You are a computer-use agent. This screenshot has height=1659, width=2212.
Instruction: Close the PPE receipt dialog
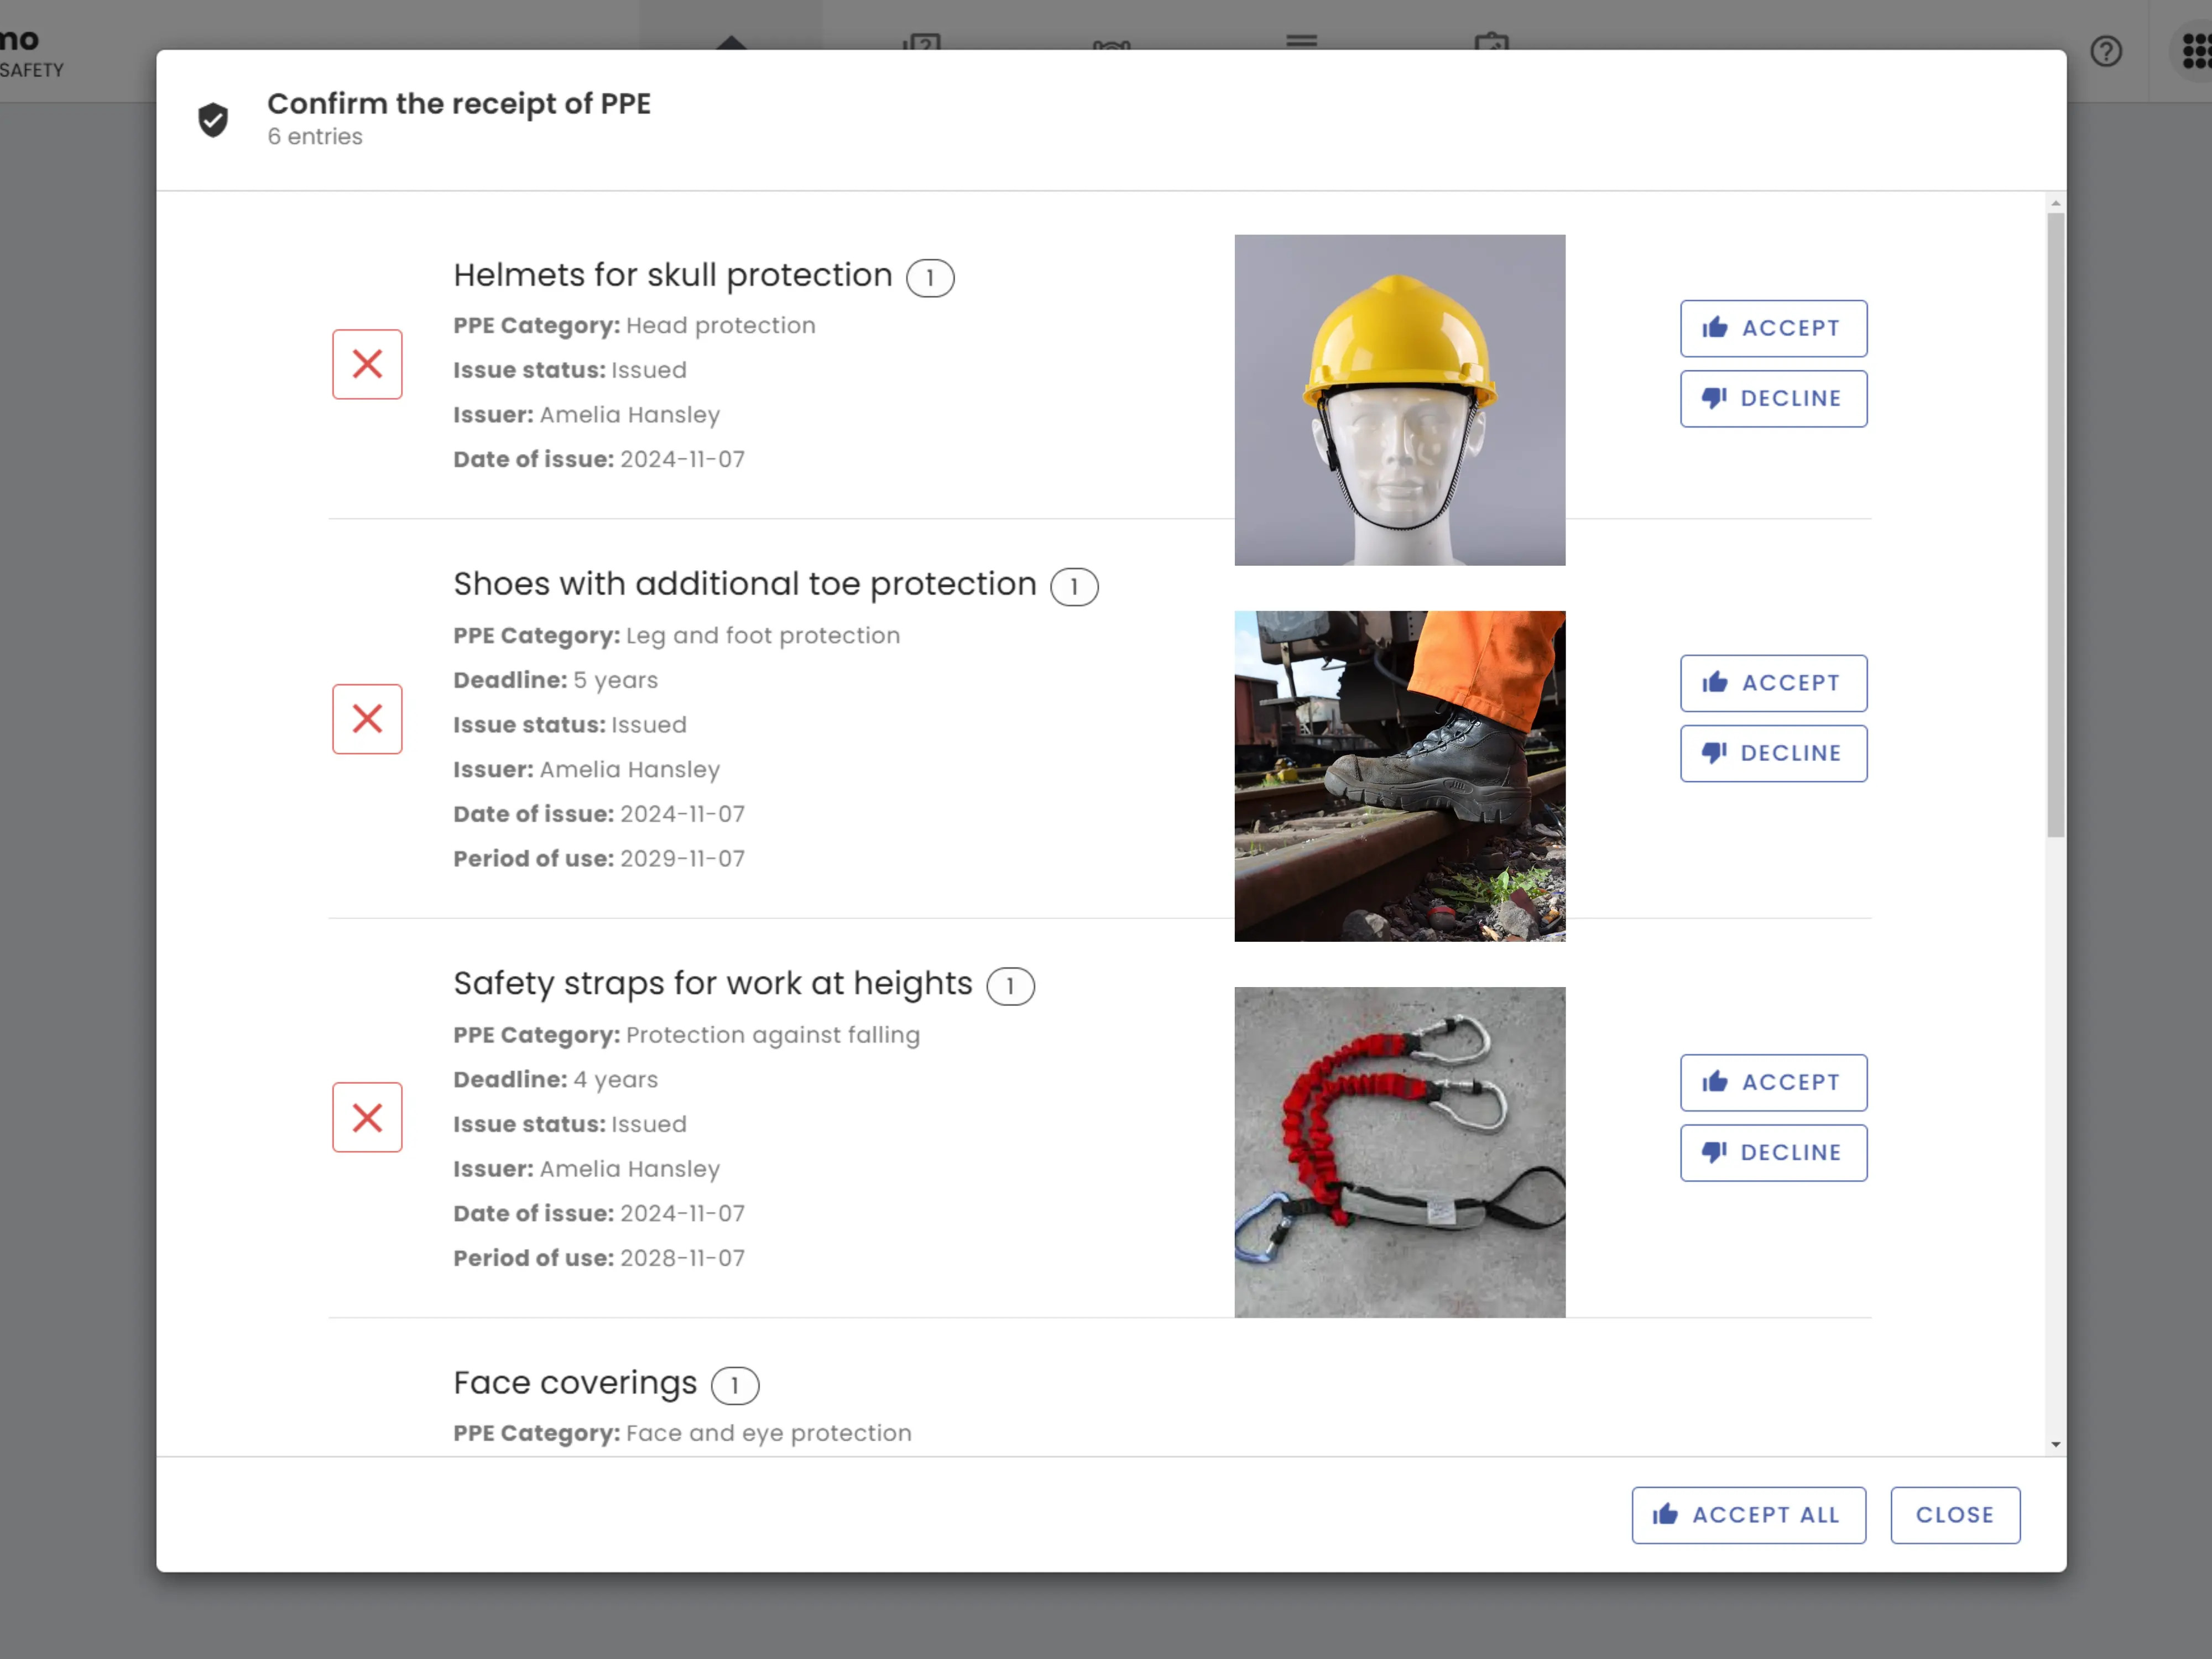pyautogui.click(x=1954, y=1515)
